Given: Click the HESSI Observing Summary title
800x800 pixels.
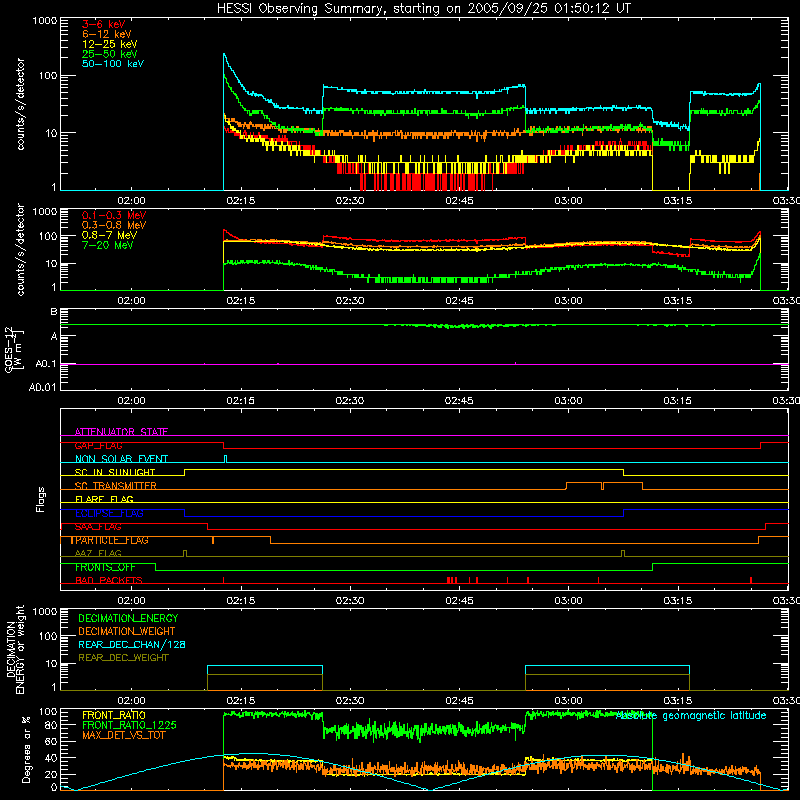Looking at the screenshot, I should click(423, 8).
